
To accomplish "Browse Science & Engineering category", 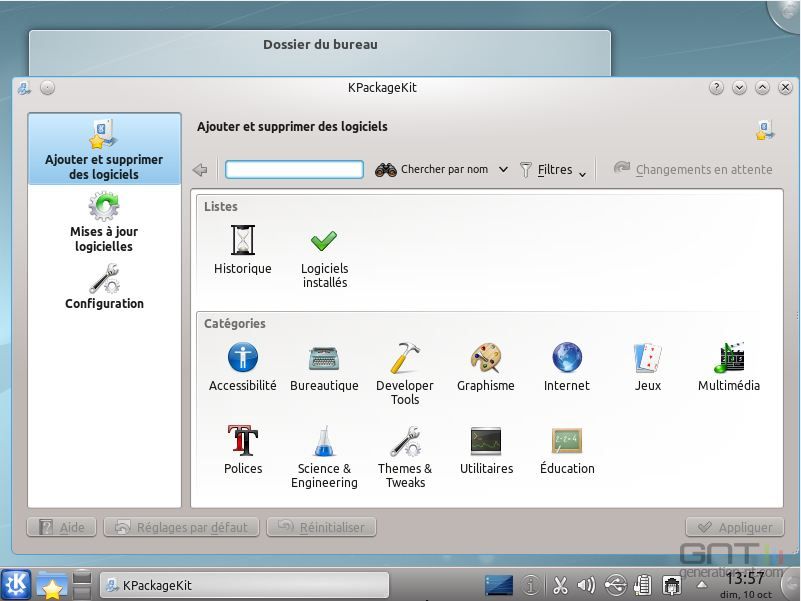I will (324, 456).
